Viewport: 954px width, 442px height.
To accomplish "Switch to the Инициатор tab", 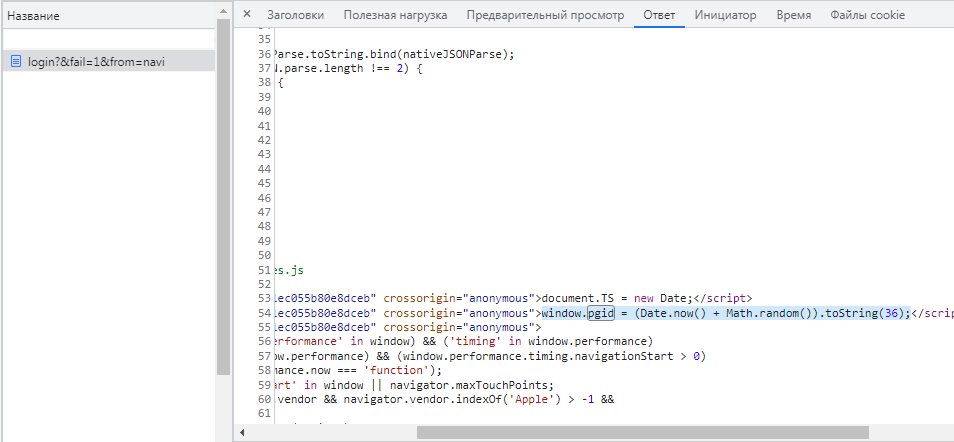I will point(725,15).
